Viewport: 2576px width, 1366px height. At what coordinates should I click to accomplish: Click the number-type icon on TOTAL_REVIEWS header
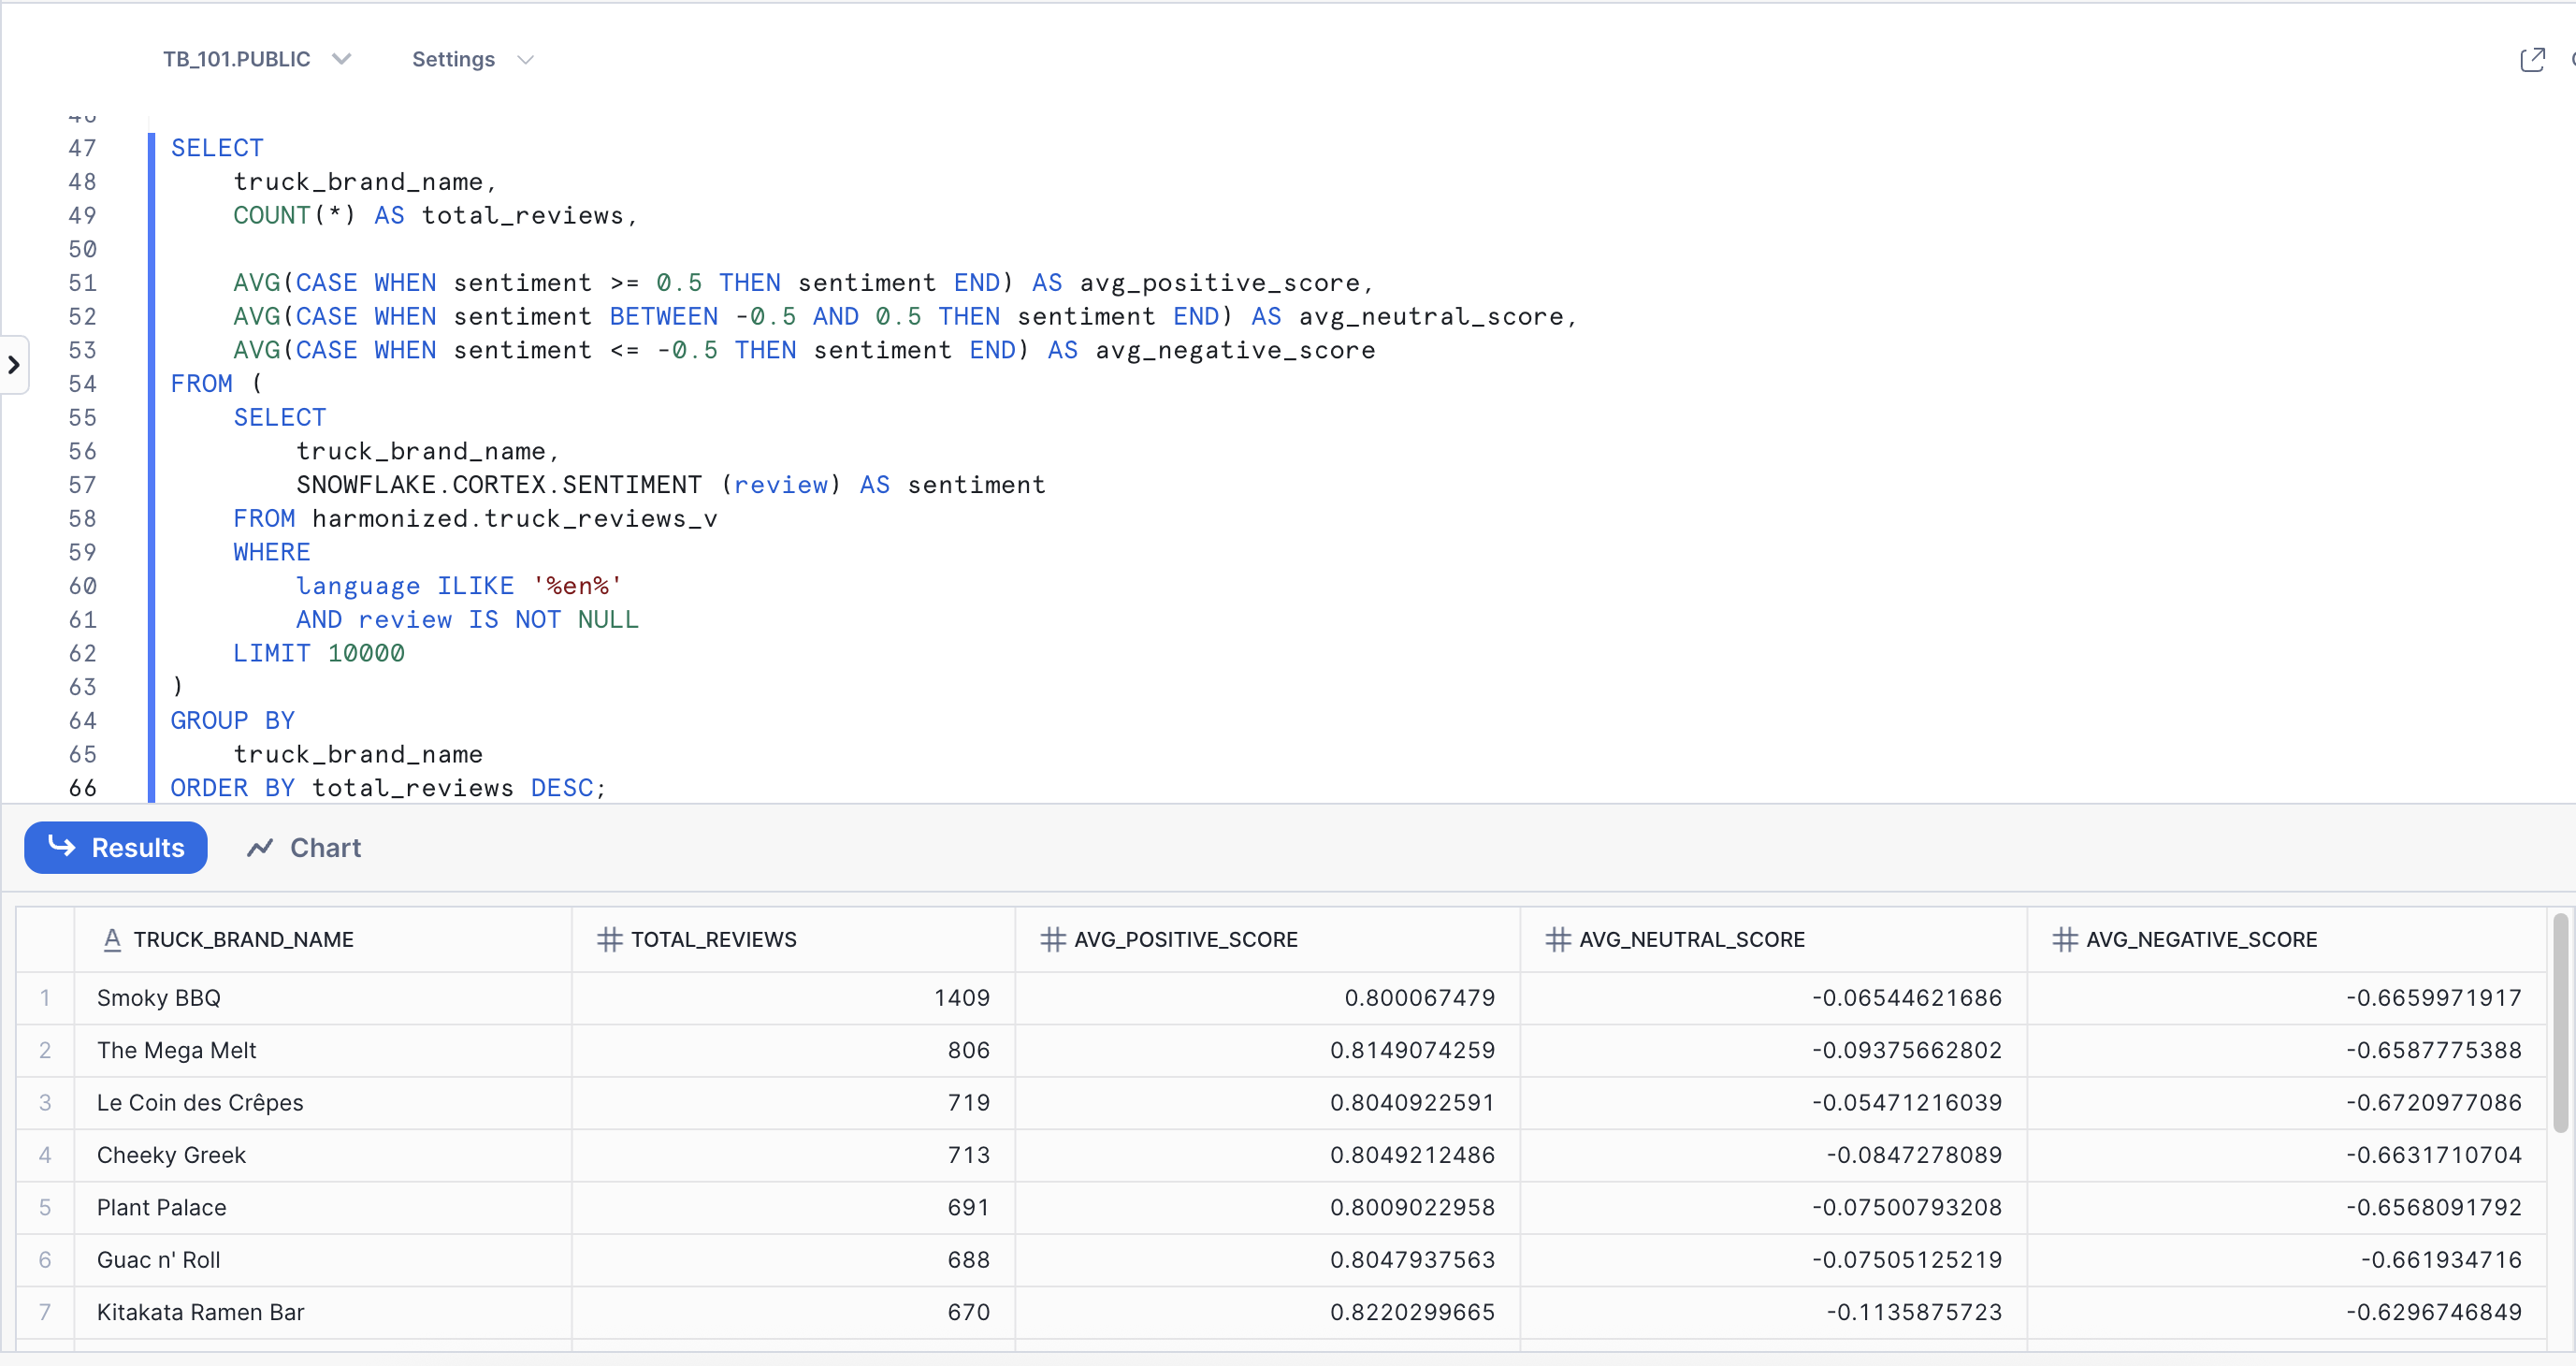click(609, 939)
